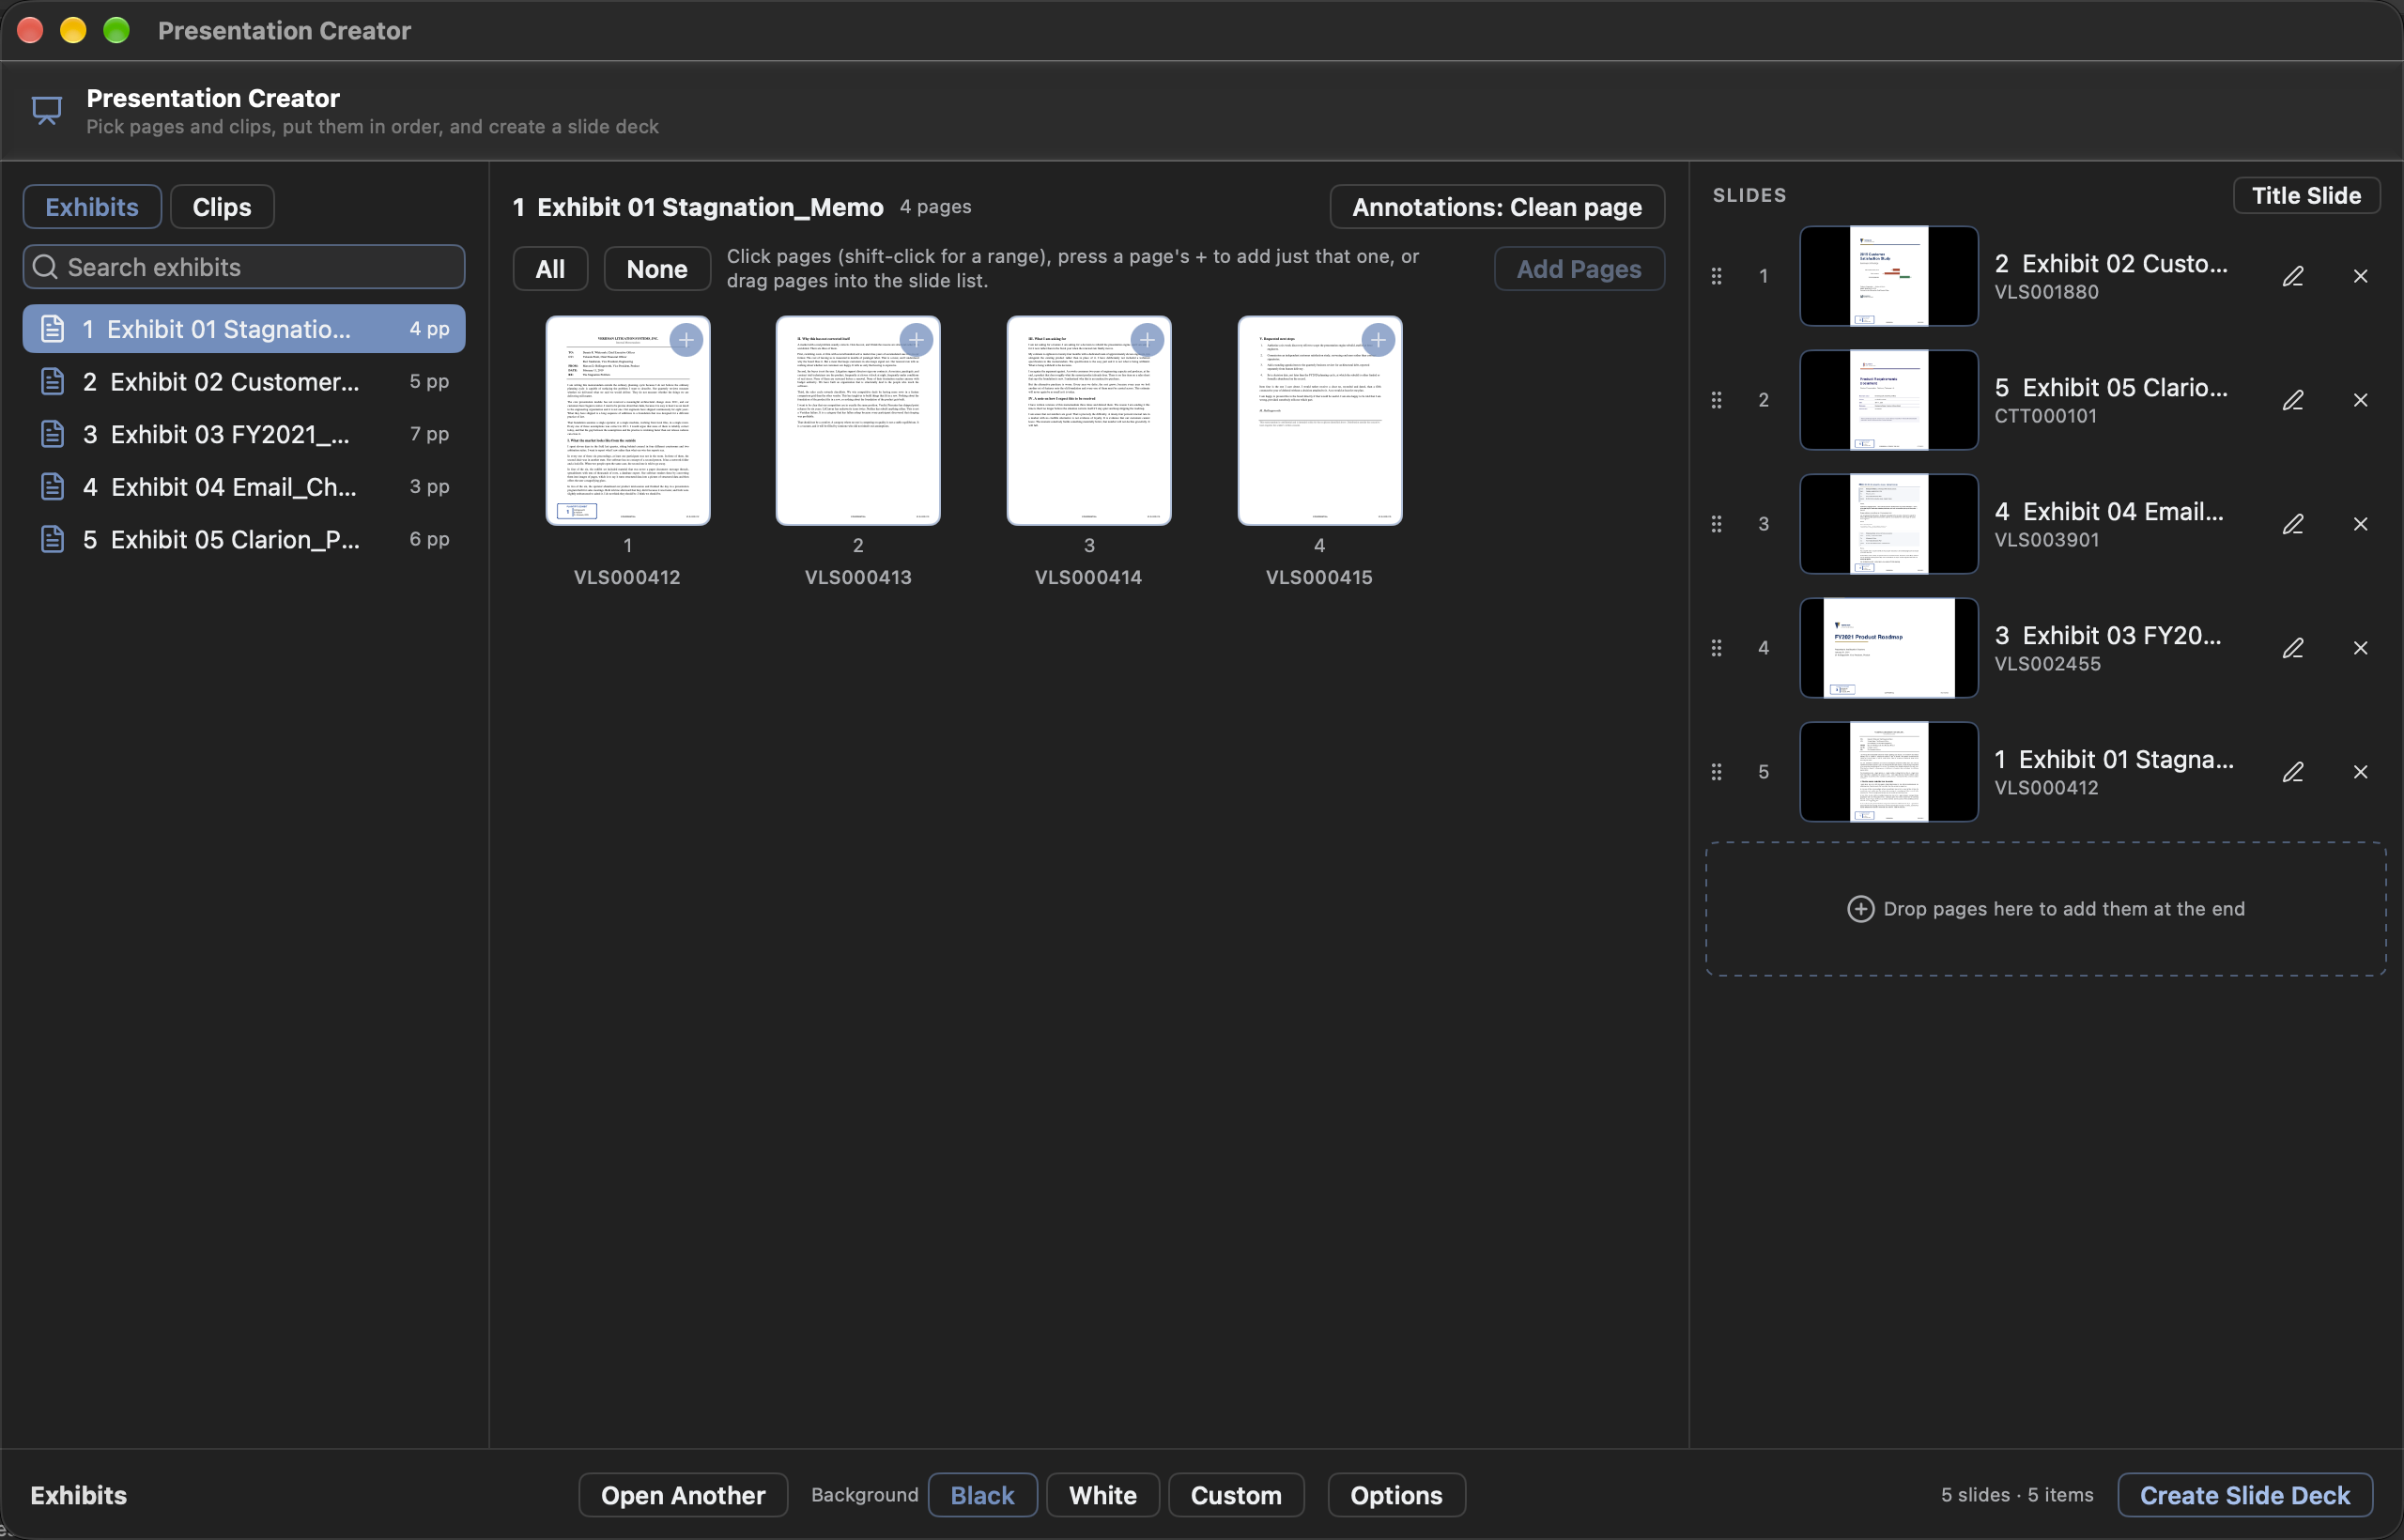Select page 2 thumbnail VLS000413
2404x1540 pixels.
pyautogui.click(x=858, y=421)
